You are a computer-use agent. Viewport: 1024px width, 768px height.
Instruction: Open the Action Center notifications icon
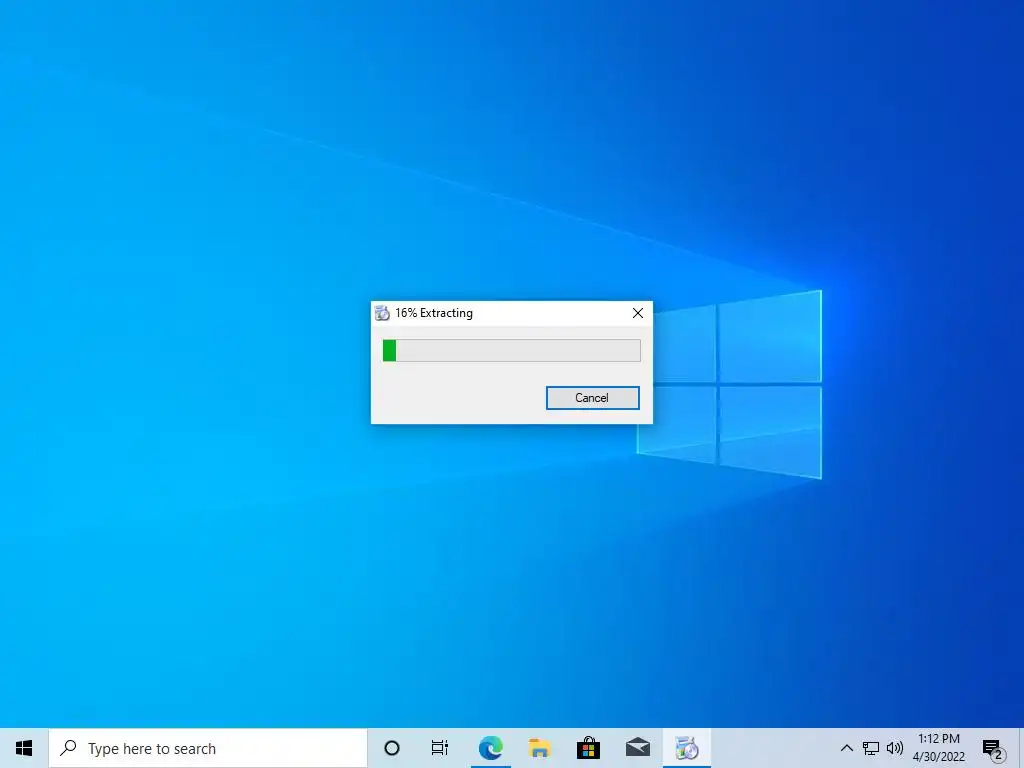pos(993,749)
